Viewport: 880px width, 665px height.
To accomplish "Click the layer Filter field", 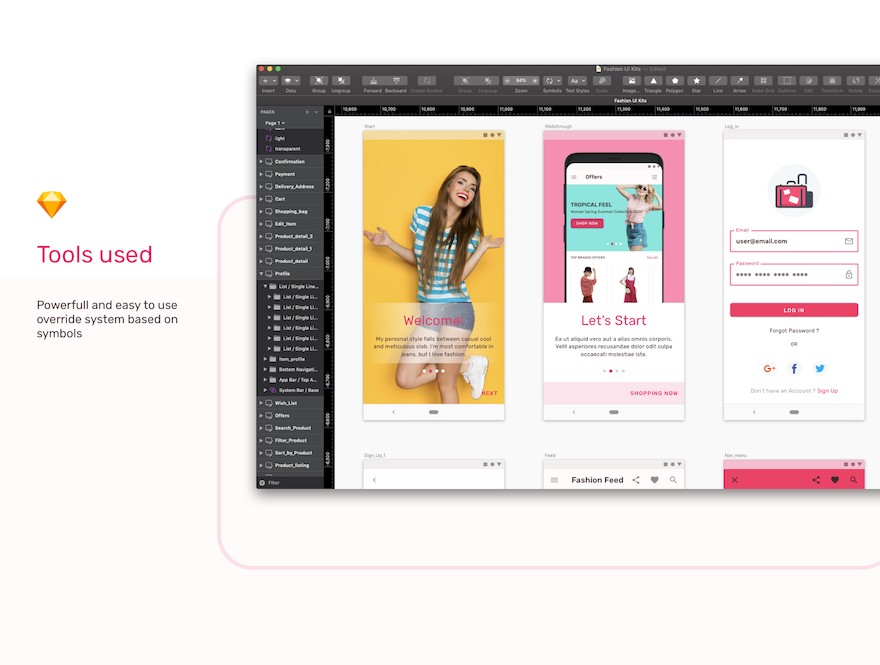I will [x=290, y=483].
